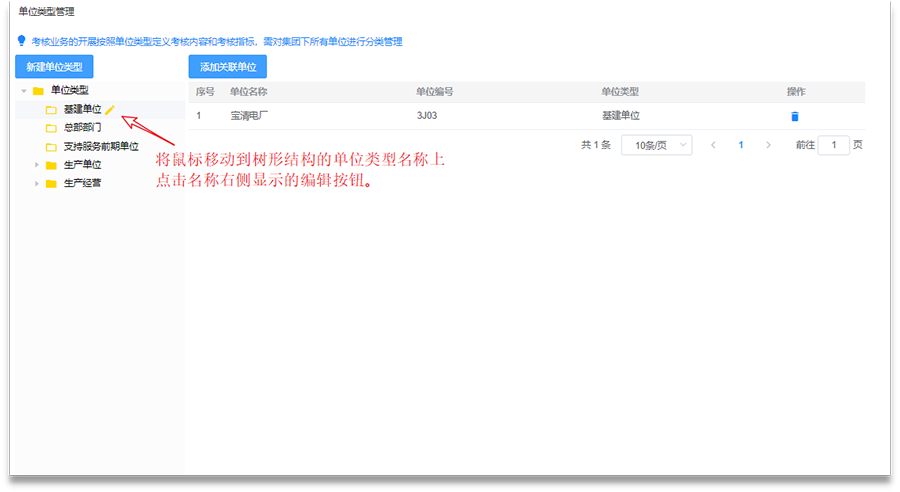Screen dimensions: 900x492
Task: Go to next page with right chevron
Action: pos(768,145)
